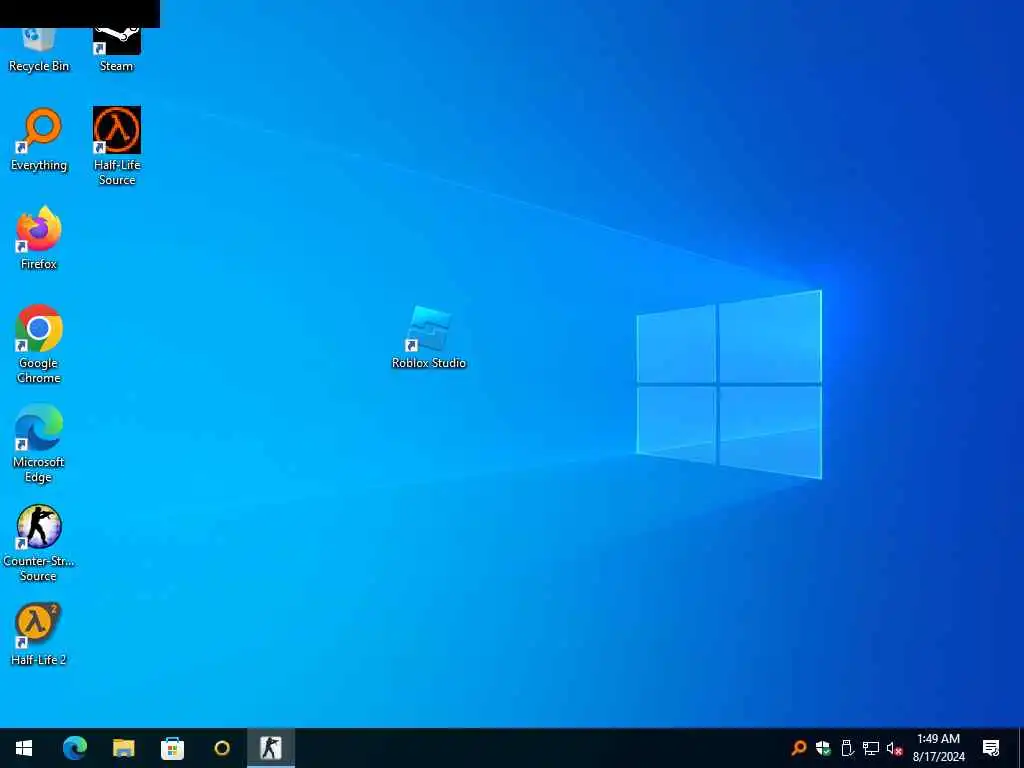Select the Steam desktop shortcut
The width and height of the screenshot is (1024, 768).
tap(116, 50)
